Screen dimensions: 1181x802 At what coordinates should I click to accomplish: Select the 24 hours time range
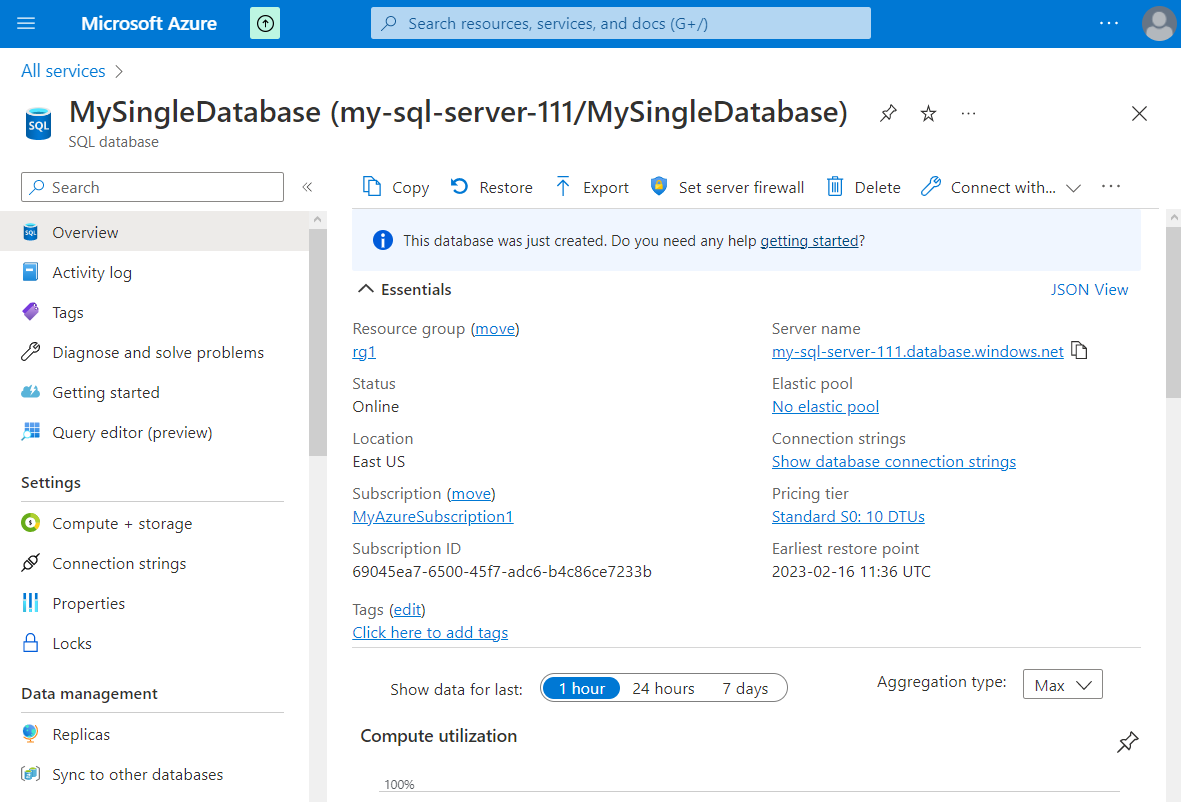pos(664,688)
